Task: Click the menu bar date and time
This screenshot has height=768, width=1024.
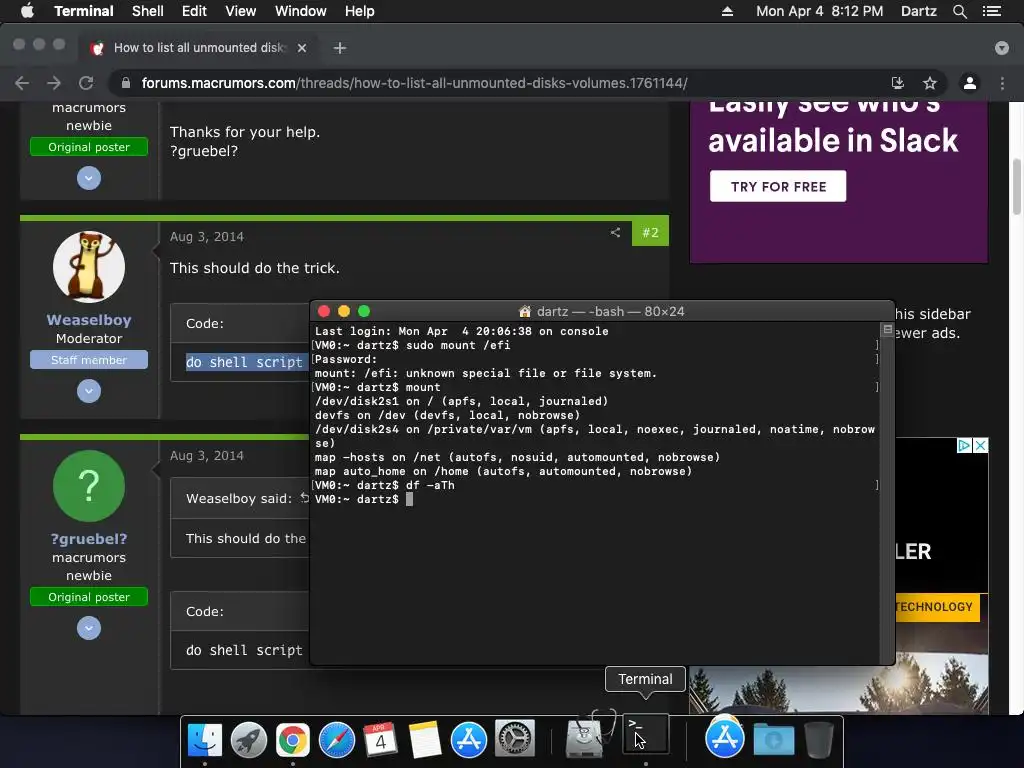Action: click(820, 11)
